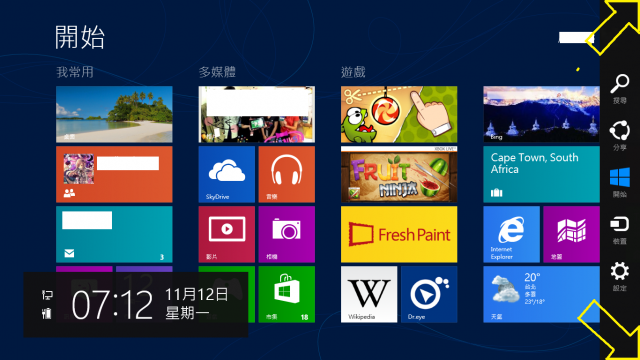This screenshot has height=360, width=640.
Task: Open the Search (搜尋) charm
Action: pyautogui.click(x=619, y=89)
